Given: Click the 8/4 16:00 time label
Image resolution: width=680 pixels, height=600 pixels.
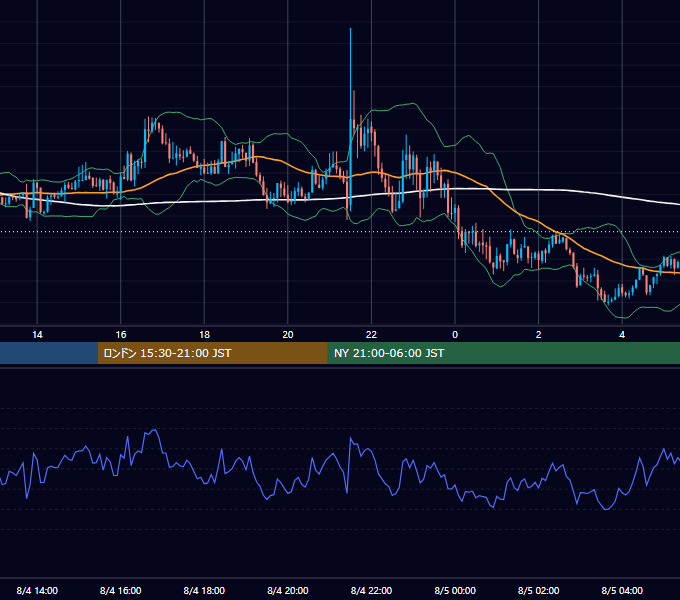Looking at the screenshot, I should [121, 591].
